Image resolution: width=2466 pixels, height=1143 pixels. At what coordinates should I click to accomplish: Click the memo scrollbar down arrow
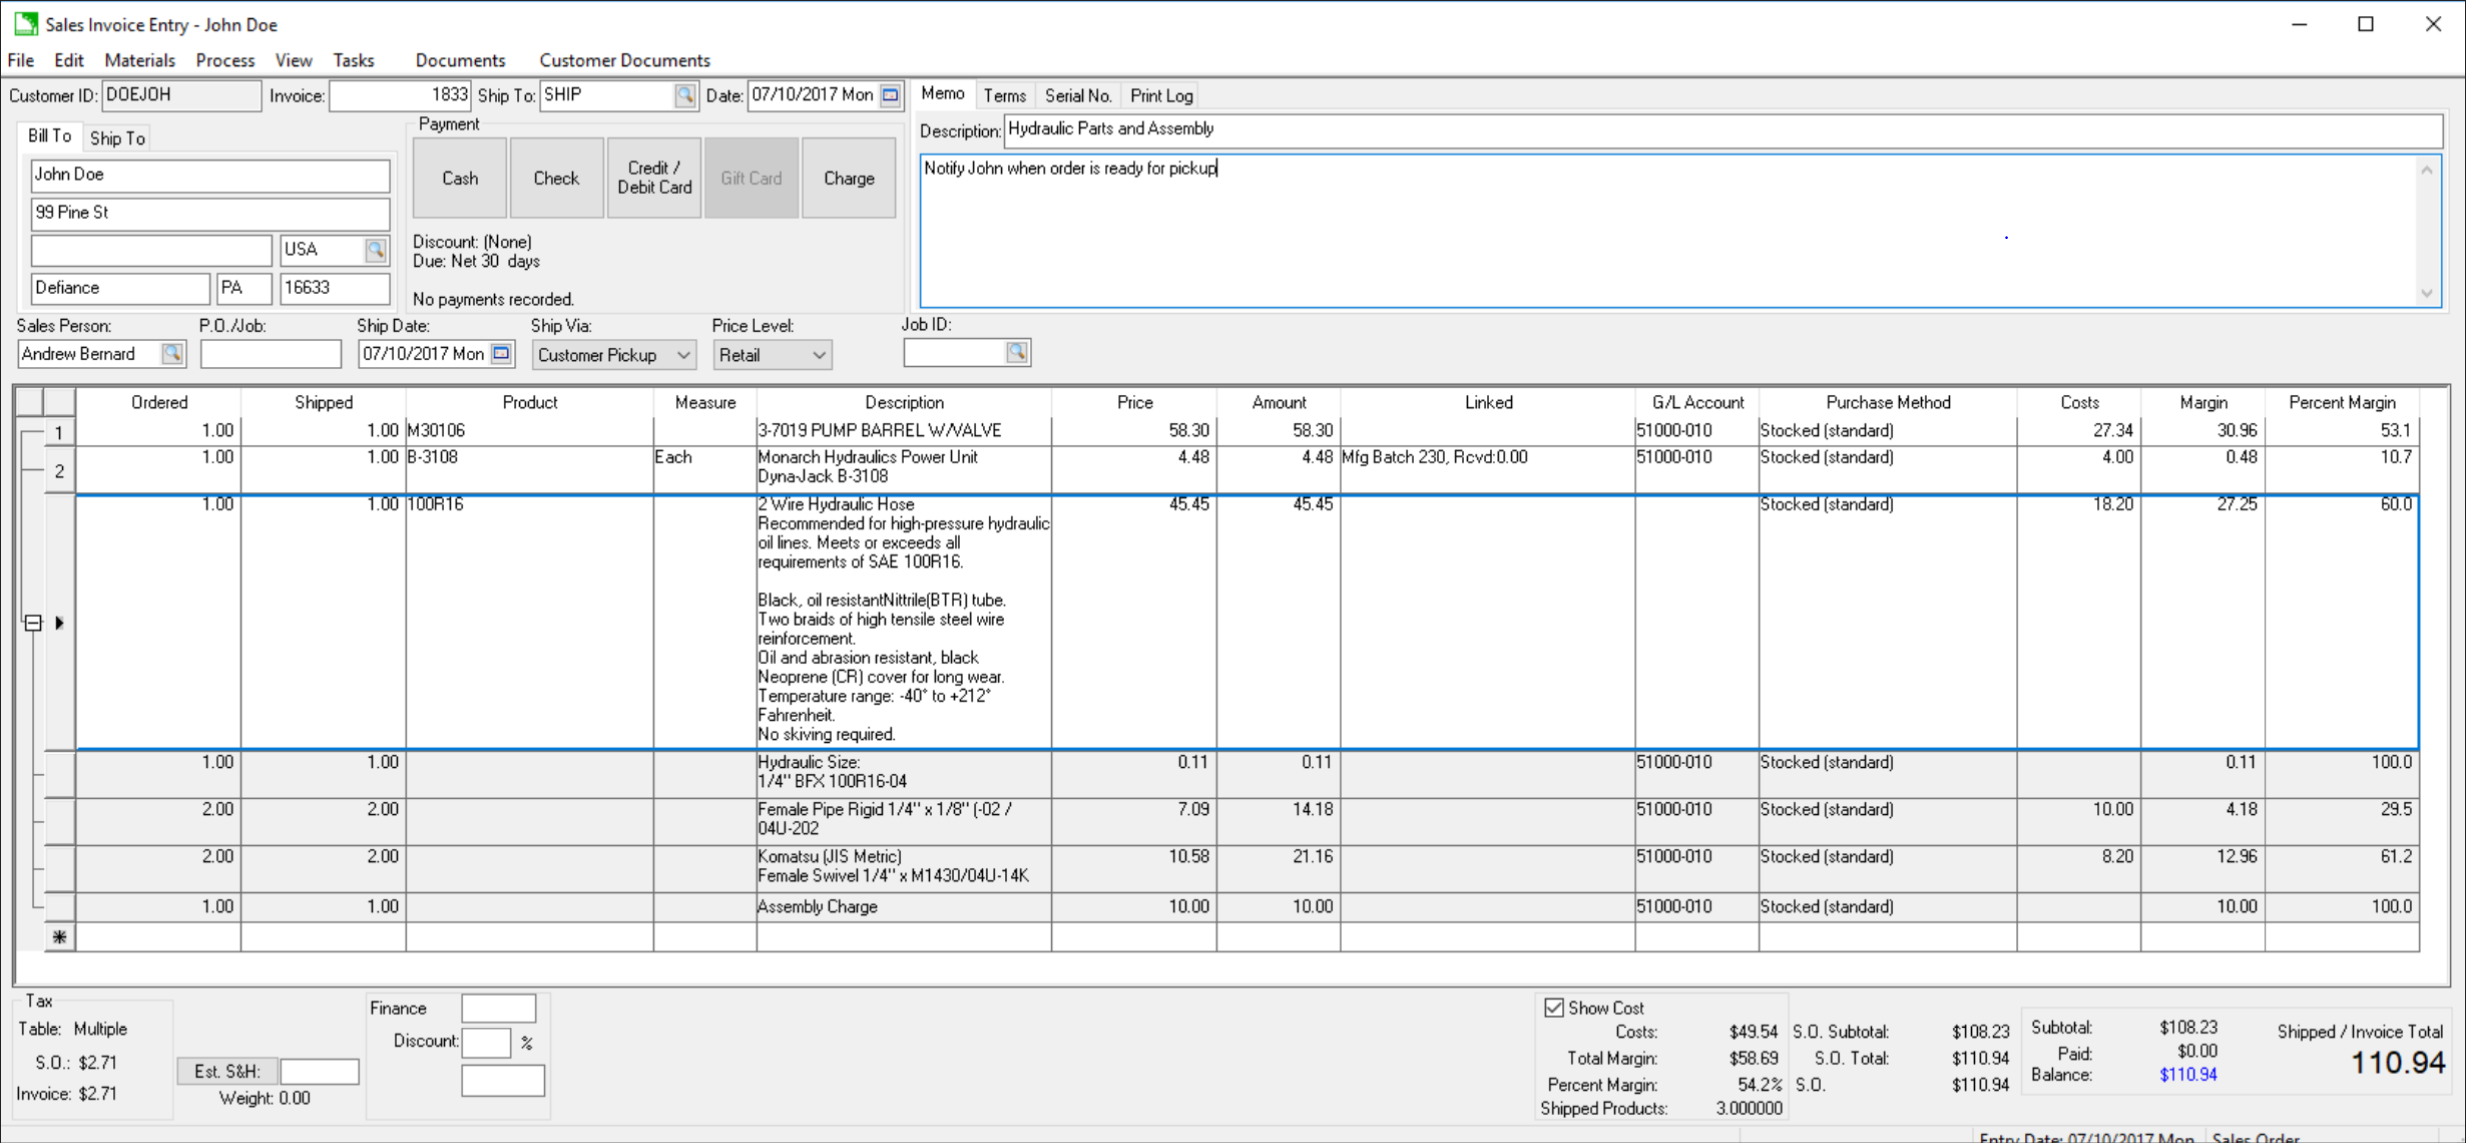2427,293
